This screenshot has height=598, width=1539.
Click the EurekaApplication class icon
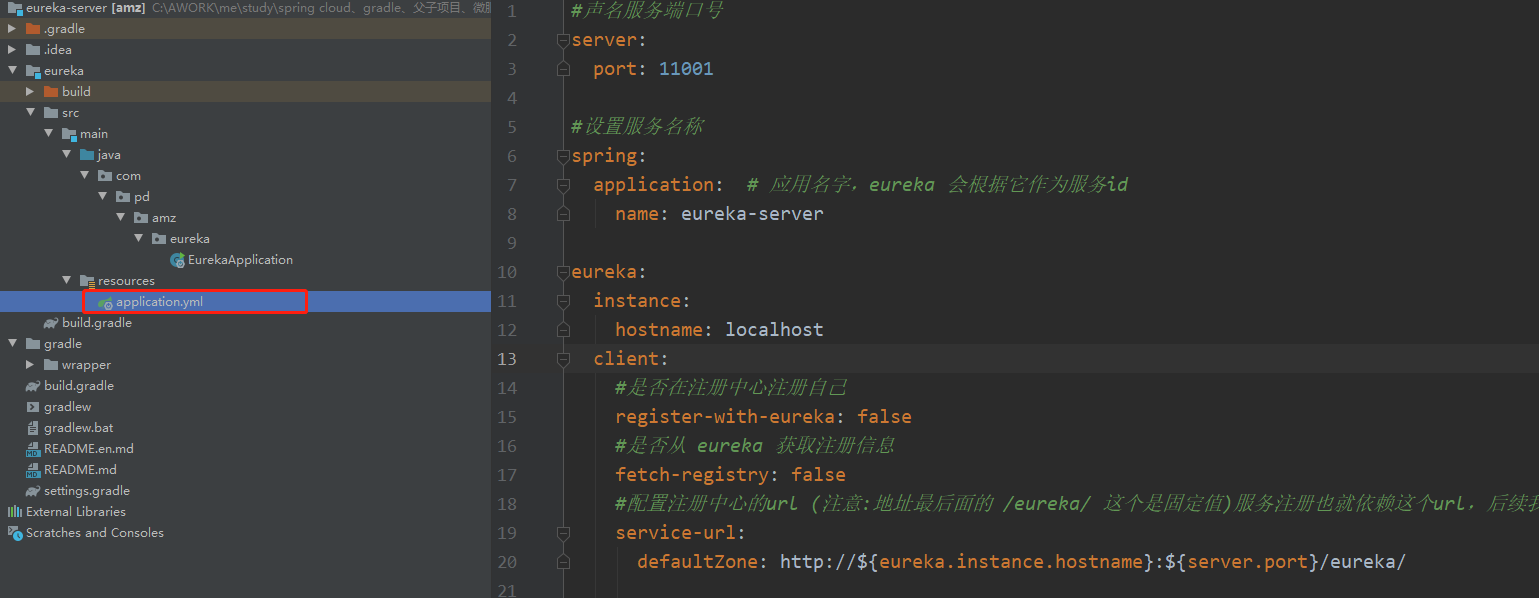[177, 260]
